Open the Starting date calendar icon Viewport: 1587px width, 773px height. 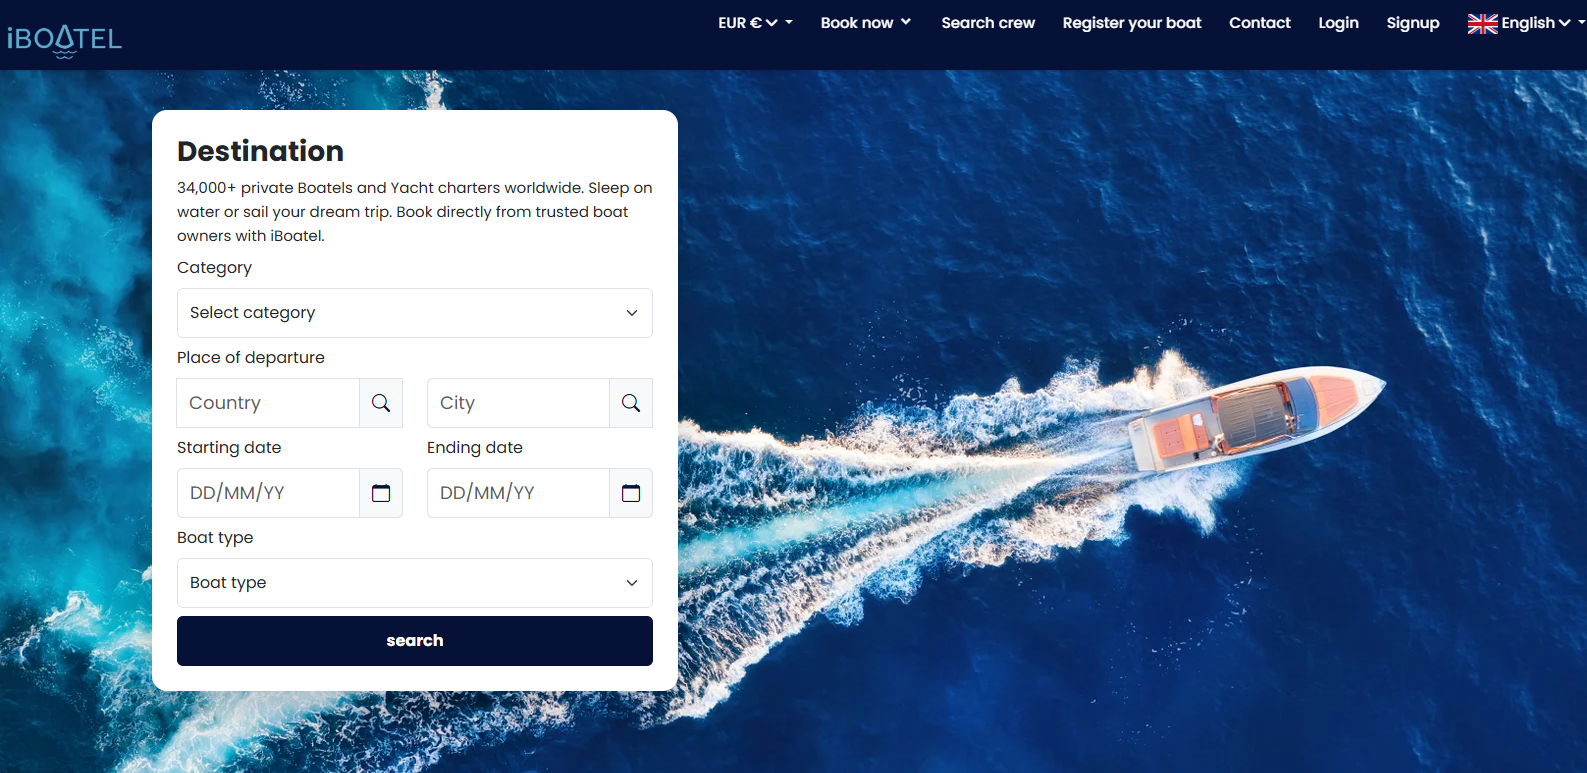point(381,493)
